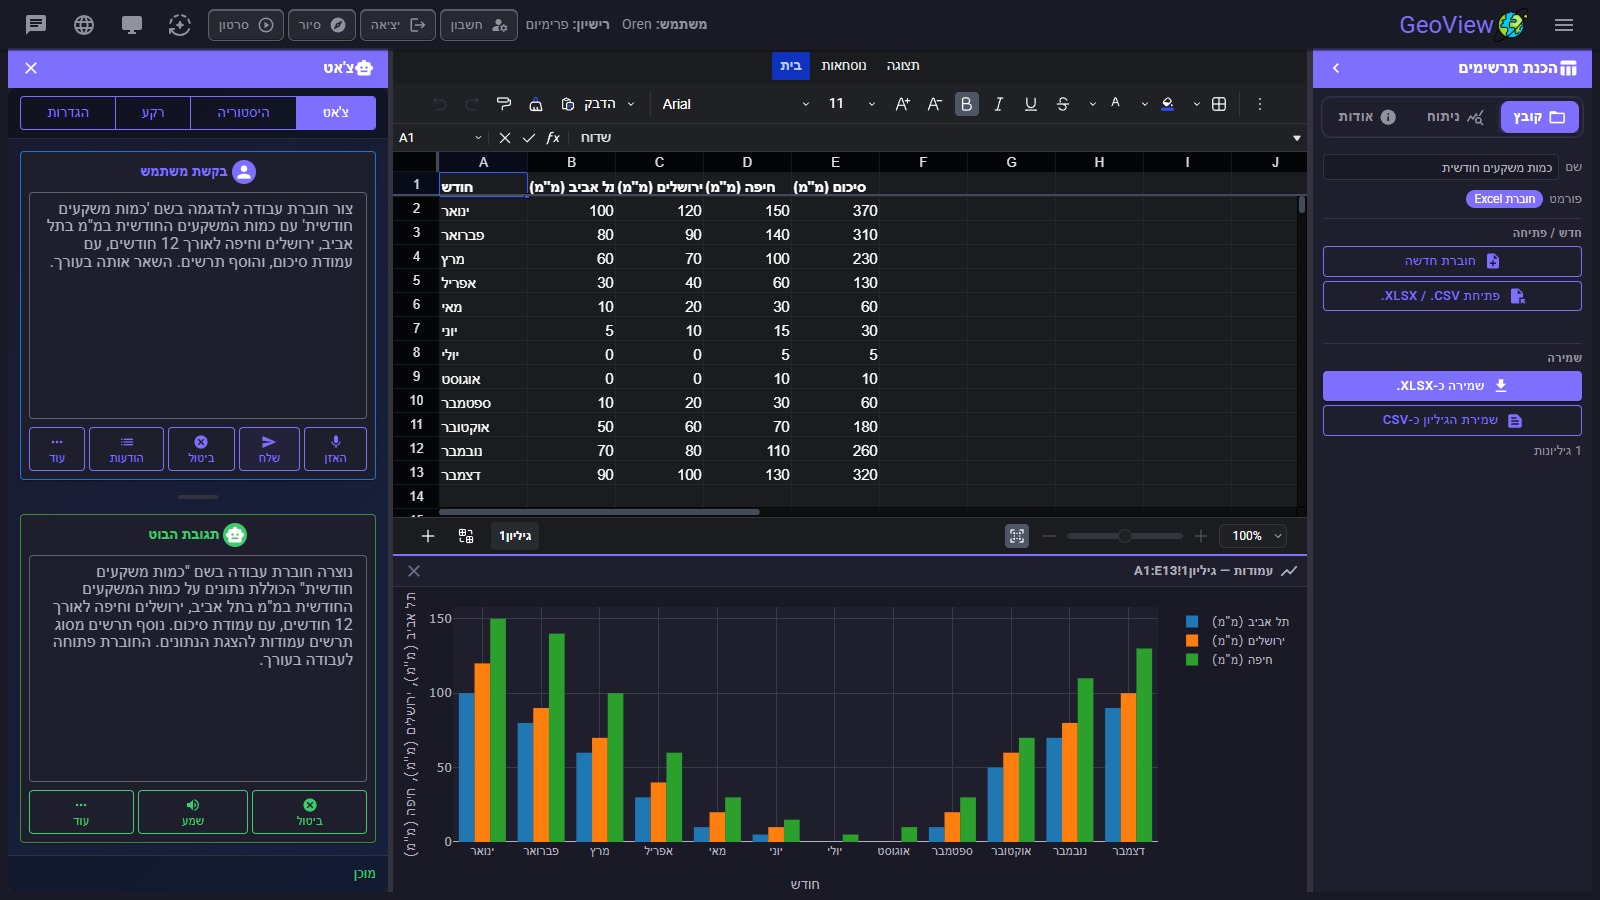Toggle italic formatting in spreadsheet toolbar
This screenshot has width=1600, height=900.
click(x=998, y=104)
